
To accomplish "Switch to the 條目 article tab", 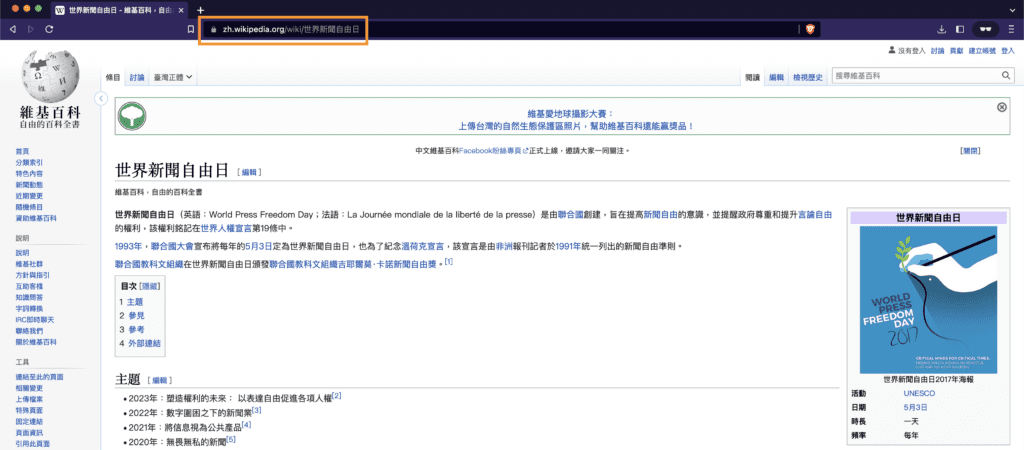I will [x=113, y=77].
